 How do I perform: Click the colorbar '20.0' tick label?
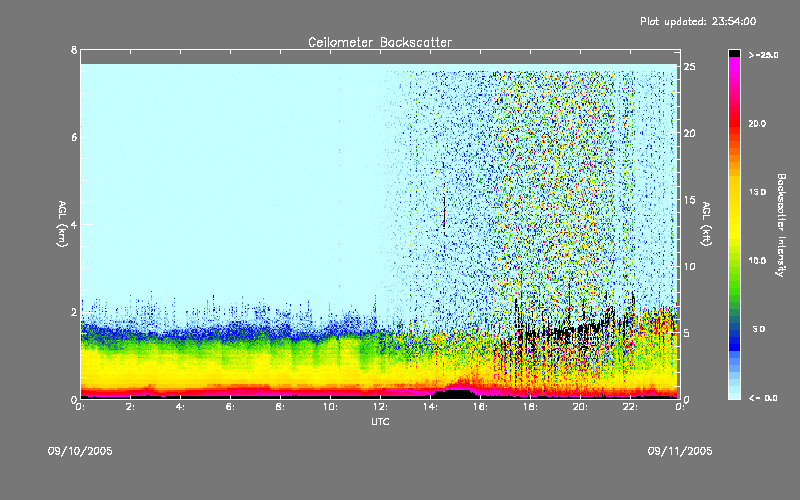point(757,123)
